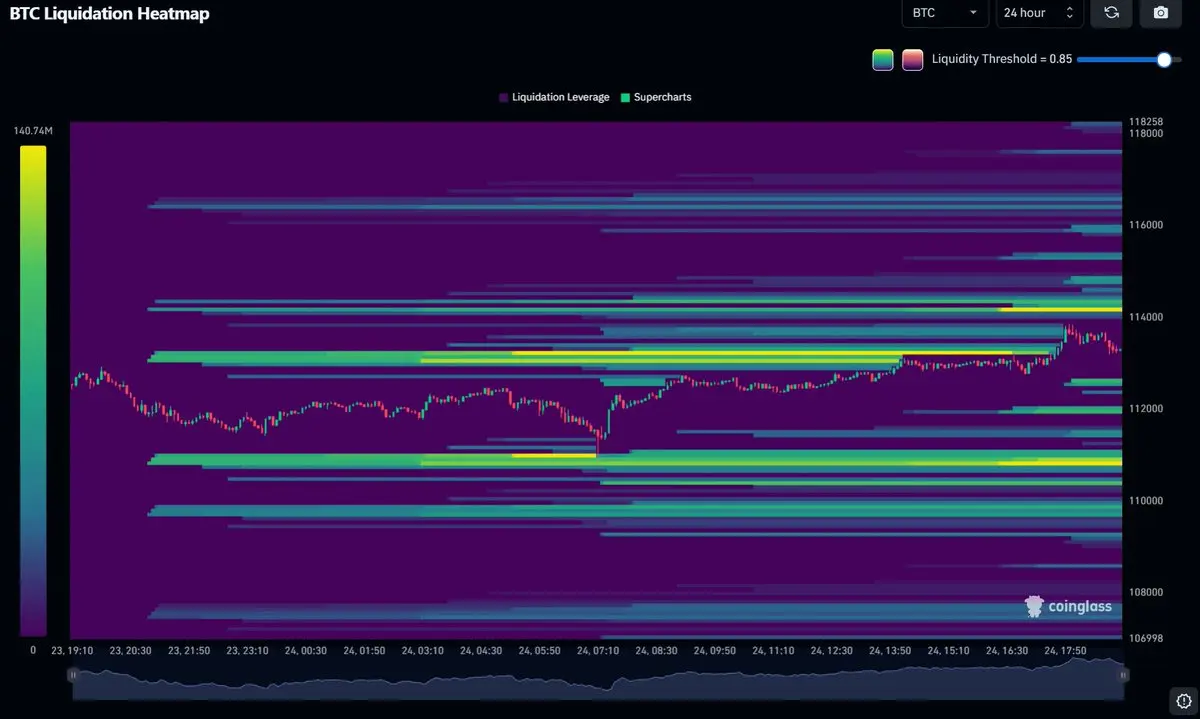Click the vertical color scale gradient bar
Screen dimensions: 1200x719
[33, 391]
